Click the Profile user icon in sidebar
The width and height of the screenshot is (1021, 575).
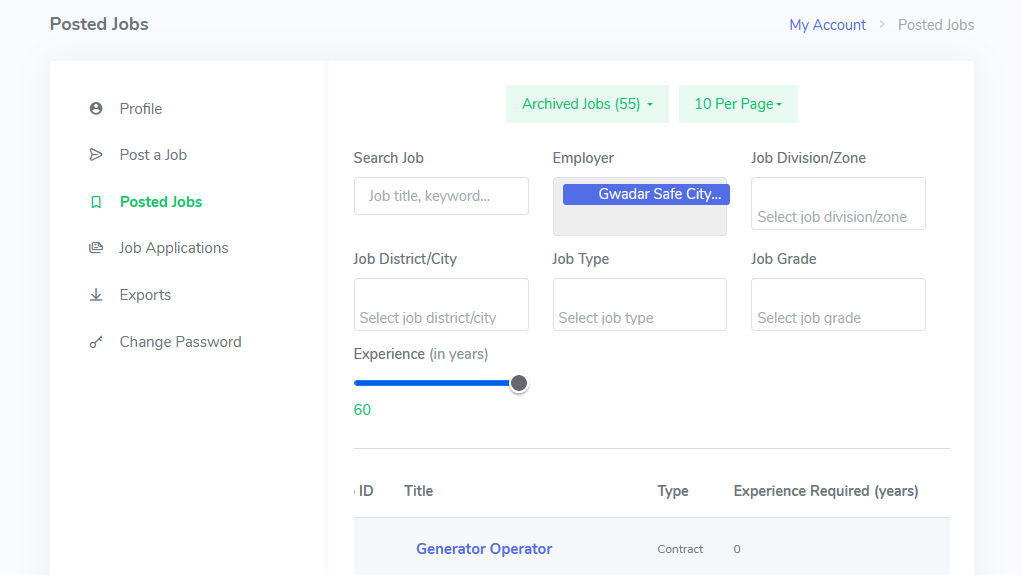[x=96, y=108]
